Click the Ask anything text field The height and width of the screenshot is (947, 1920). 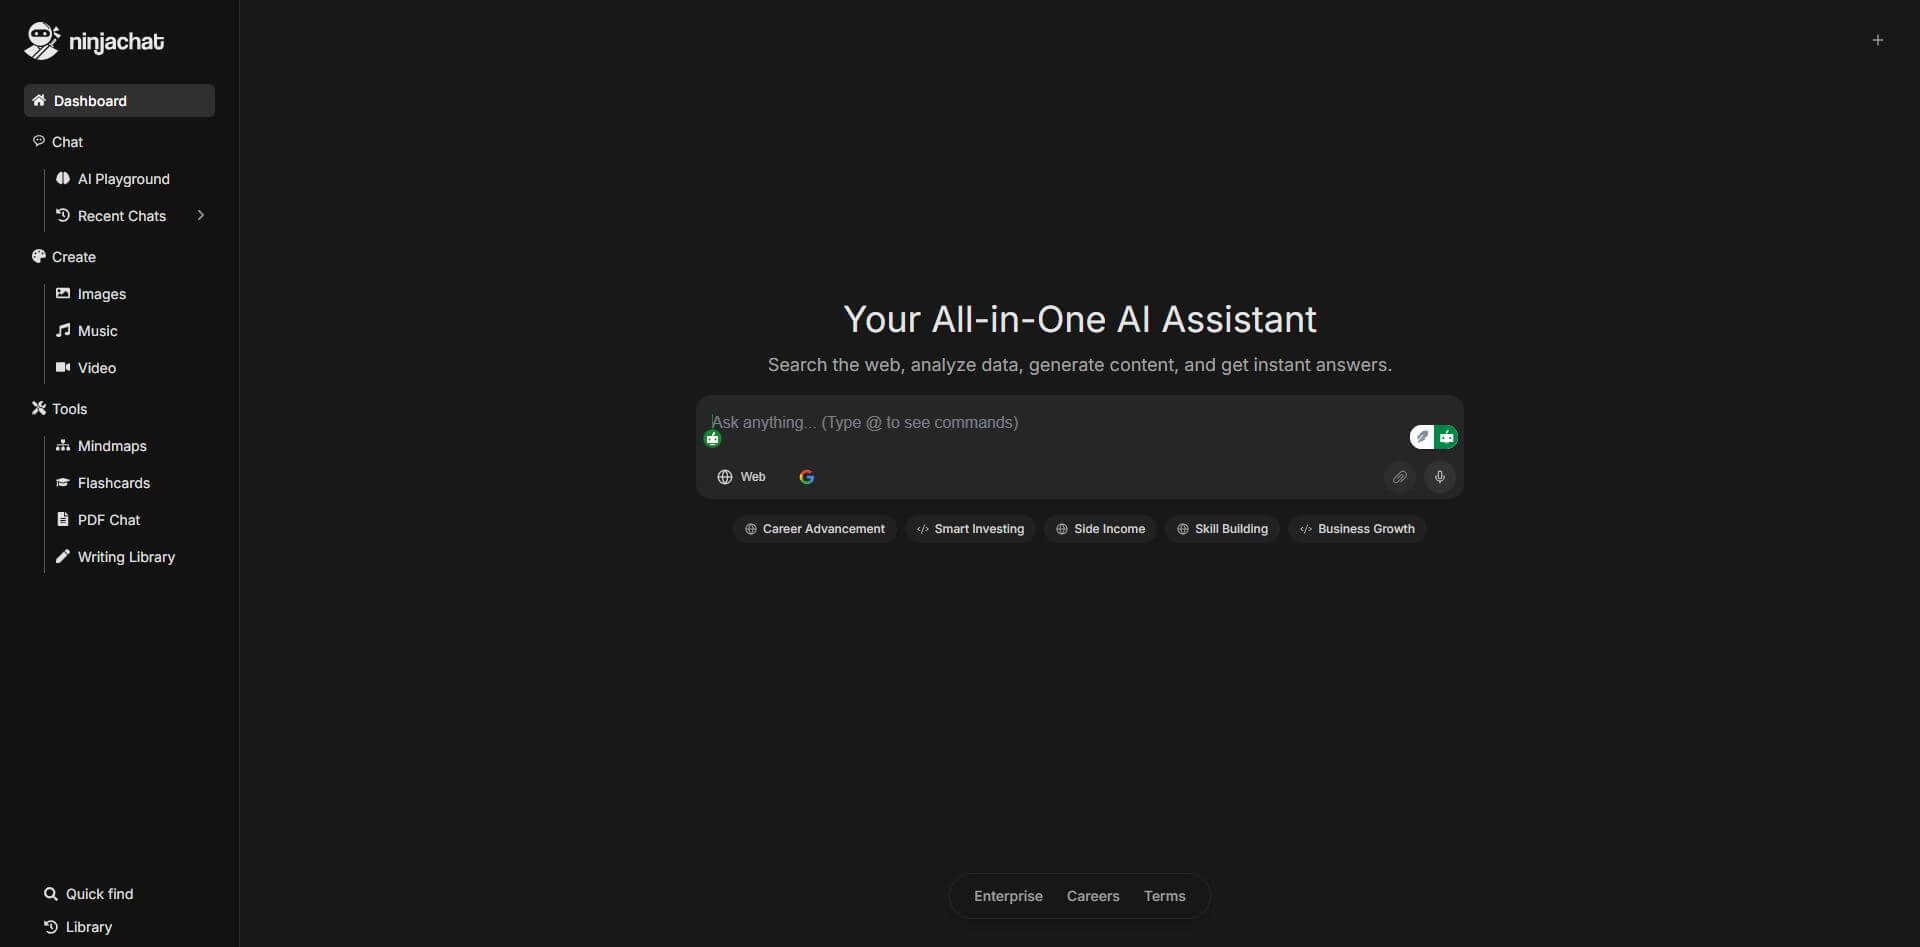coord(1050,423)
